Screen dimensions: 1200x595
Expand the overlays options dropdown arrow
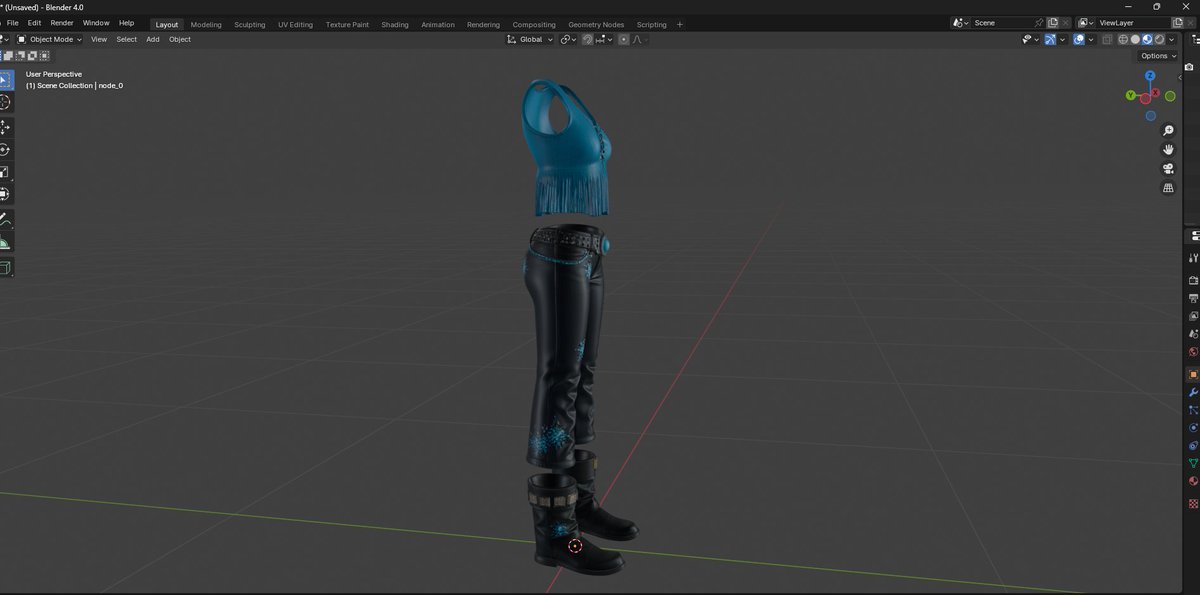[1092, 39]
